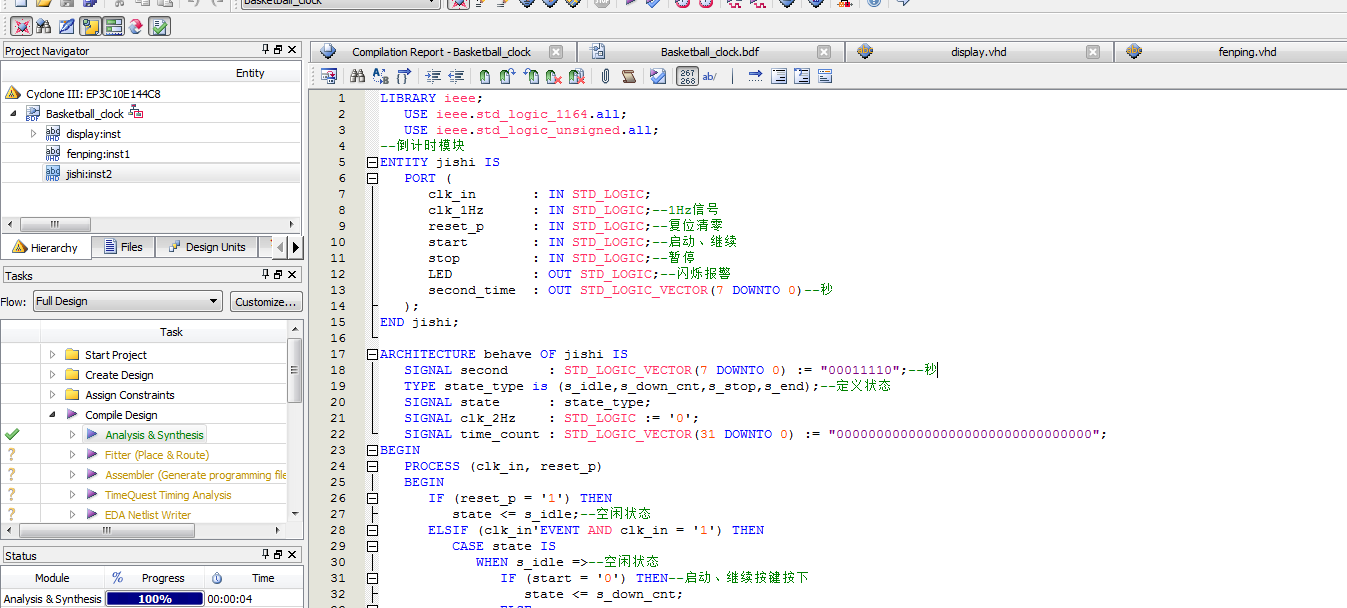This screenshot has height=608, width=1347.
Task: Expand the display:inst hierarchy node
Action: click(33, 134)
